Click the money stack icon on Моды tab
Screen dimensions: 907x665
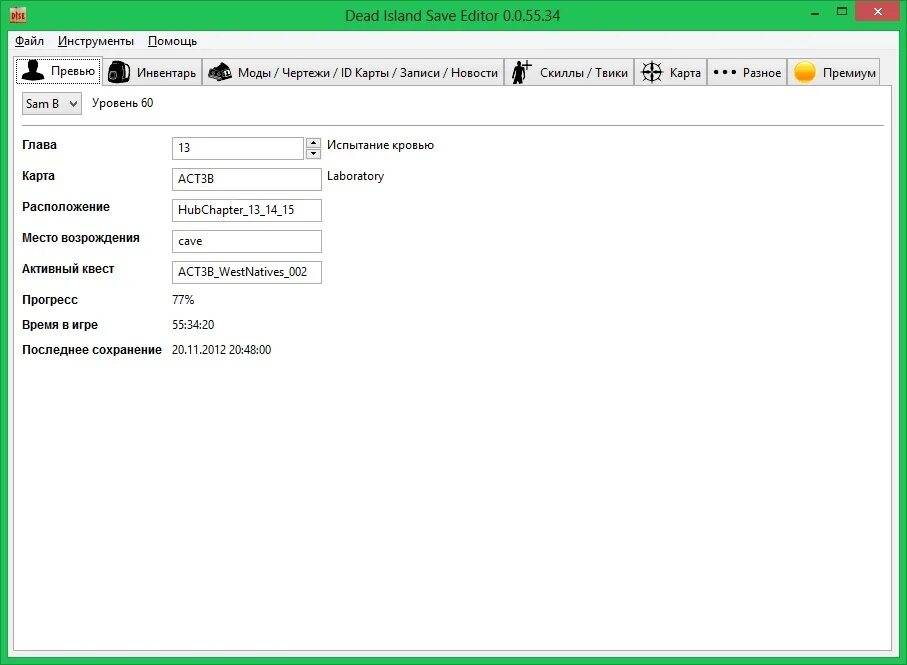pyautogui.click(x=220, y=72)
